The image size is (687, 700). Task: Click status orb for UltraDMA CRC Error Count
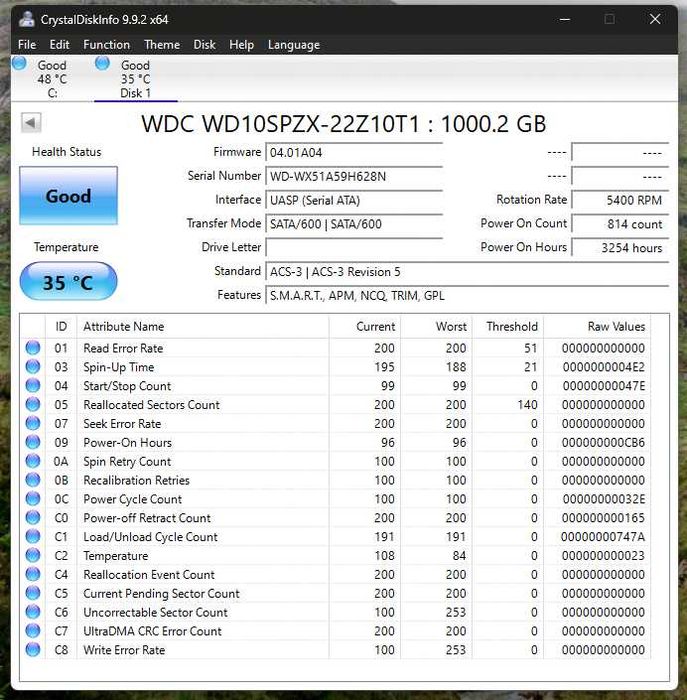tap(33, 631)
